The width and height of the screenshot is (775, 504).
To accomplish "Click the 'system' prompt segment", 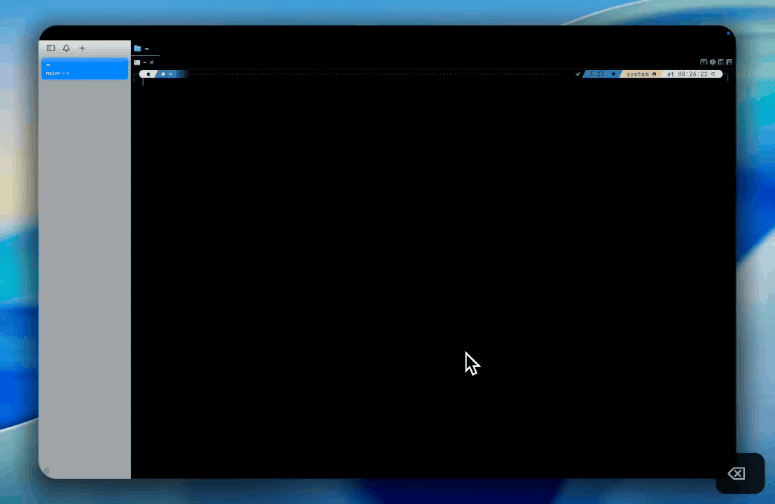I will coord(641,74).
